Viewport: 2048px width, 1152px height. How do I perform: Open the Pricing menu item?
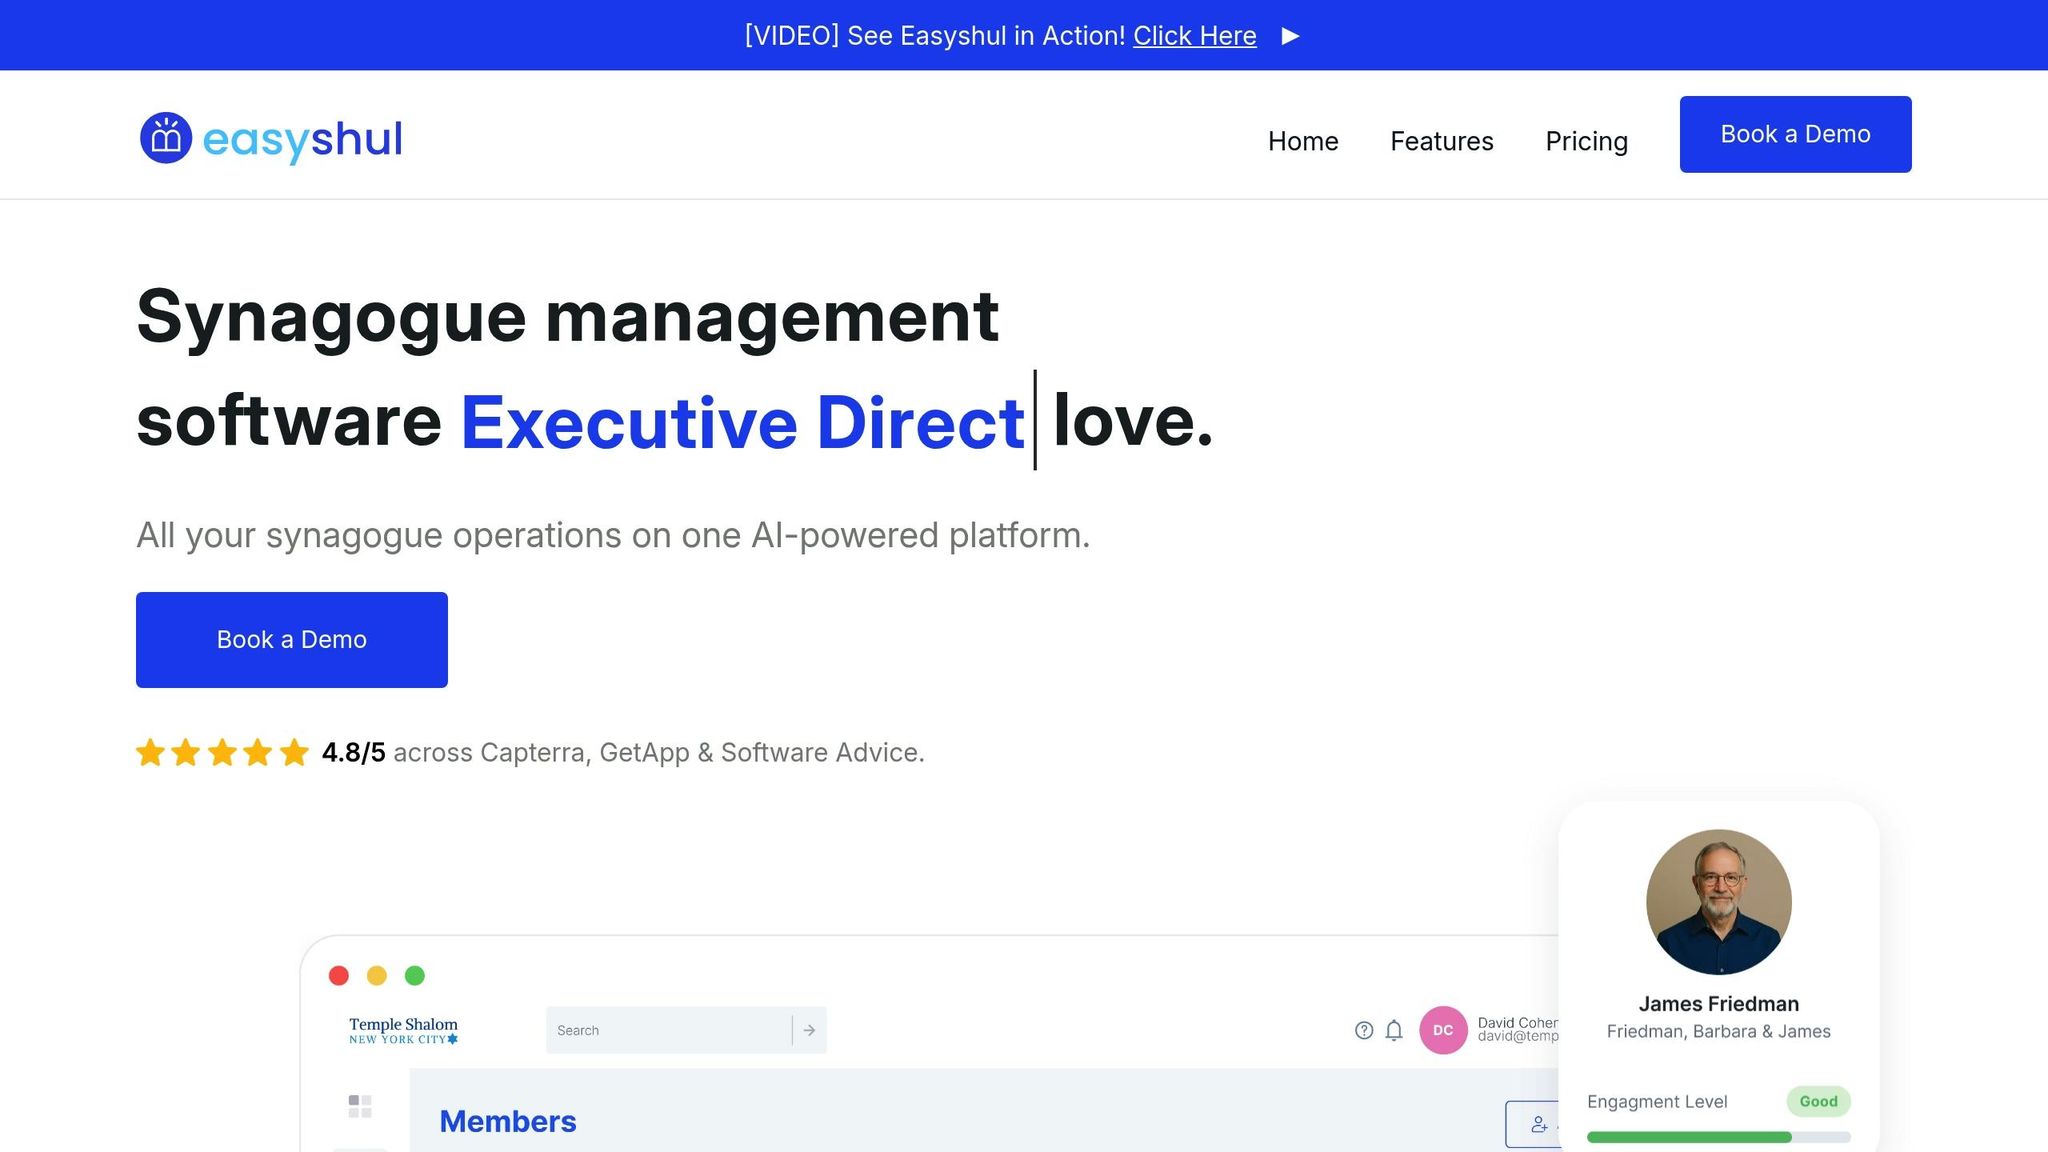click(1586, 141)
